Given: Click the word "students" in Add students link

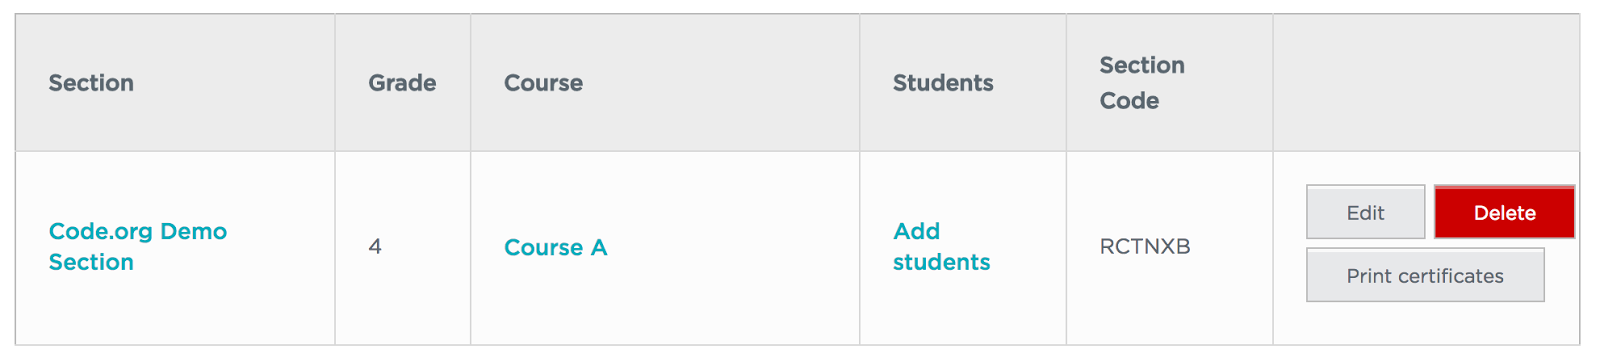Looking at the screenshot, I should click(941, 262).
